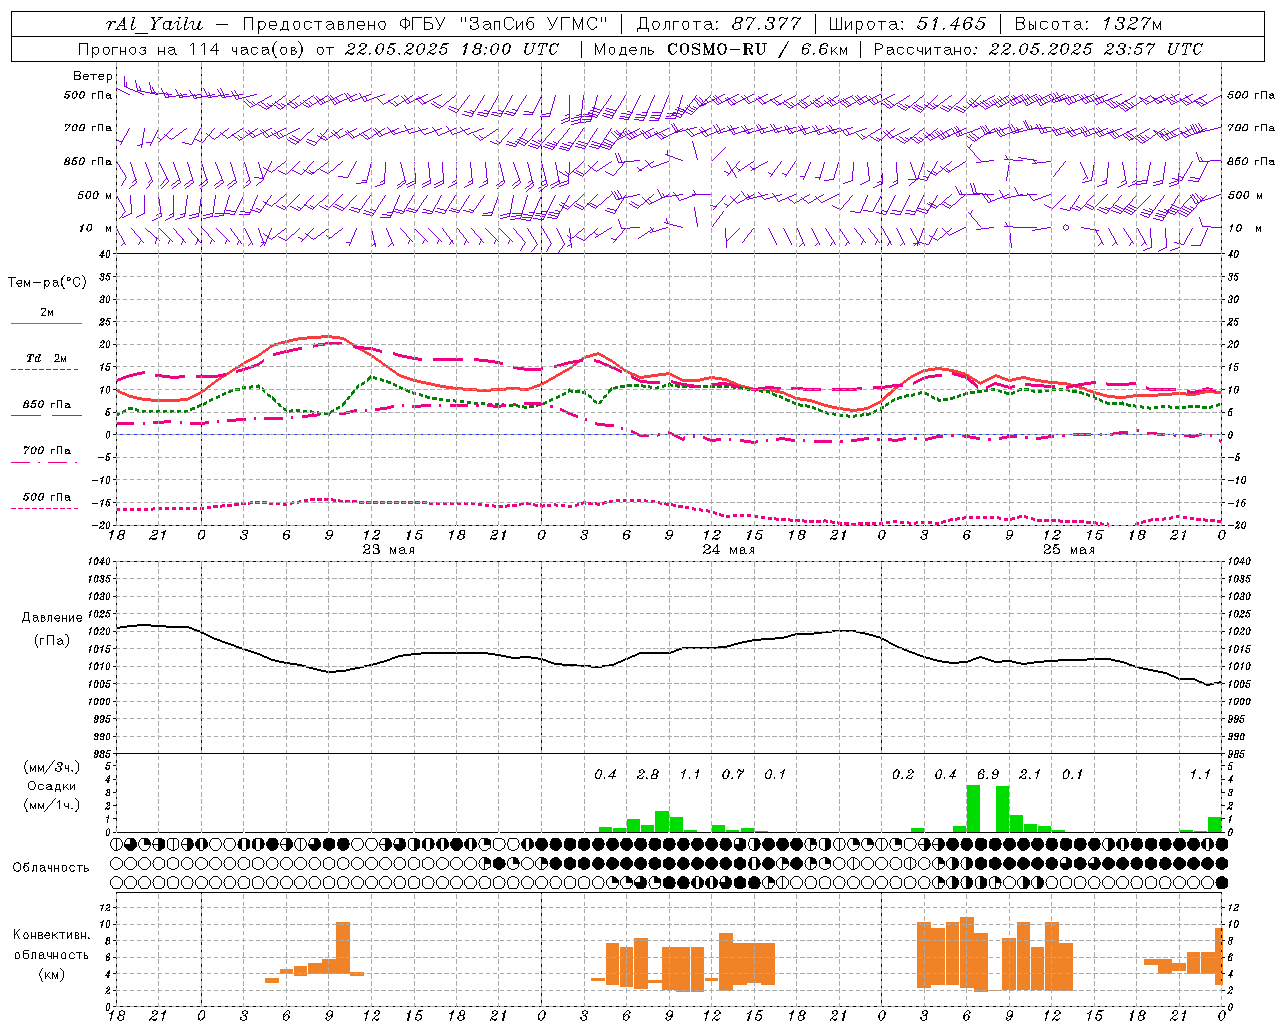Click the (км) convective height unit label
Image resolution: width=1280 pixels, height=1024 pixels.
pos(52,974)
